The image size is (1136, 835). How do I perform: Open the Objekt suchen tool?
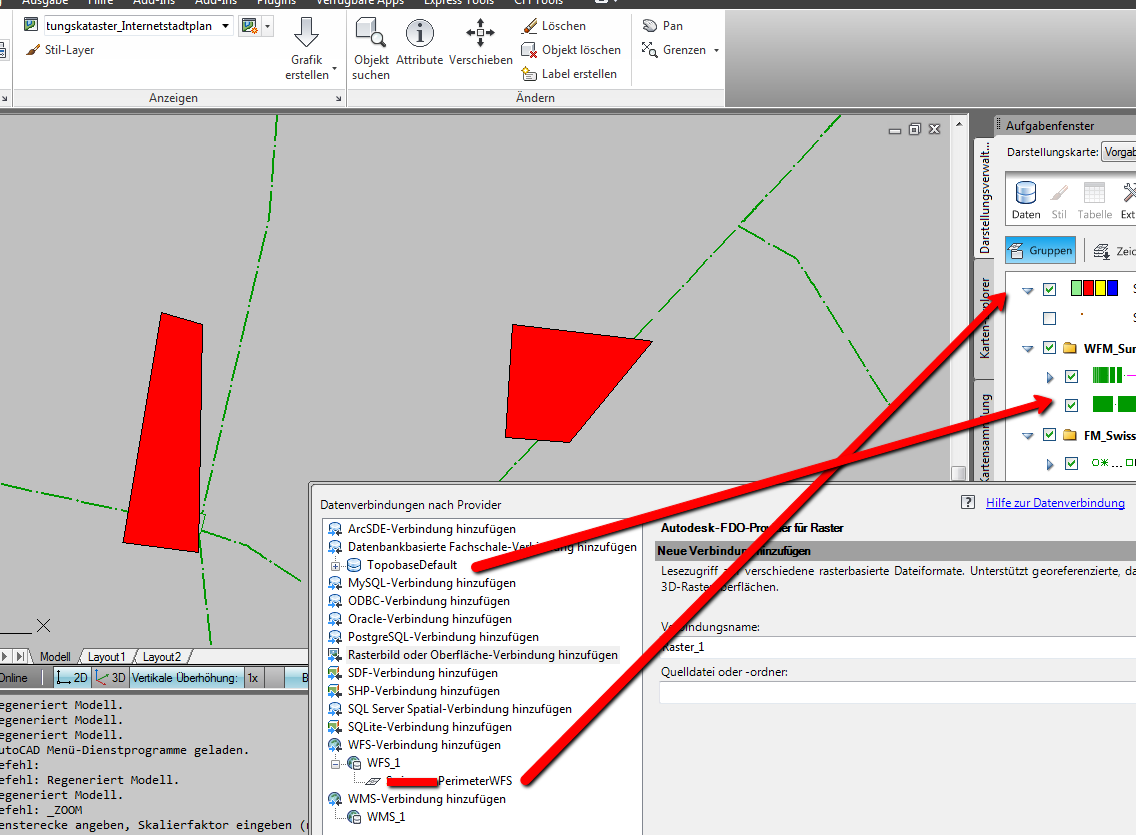point(371,49)
